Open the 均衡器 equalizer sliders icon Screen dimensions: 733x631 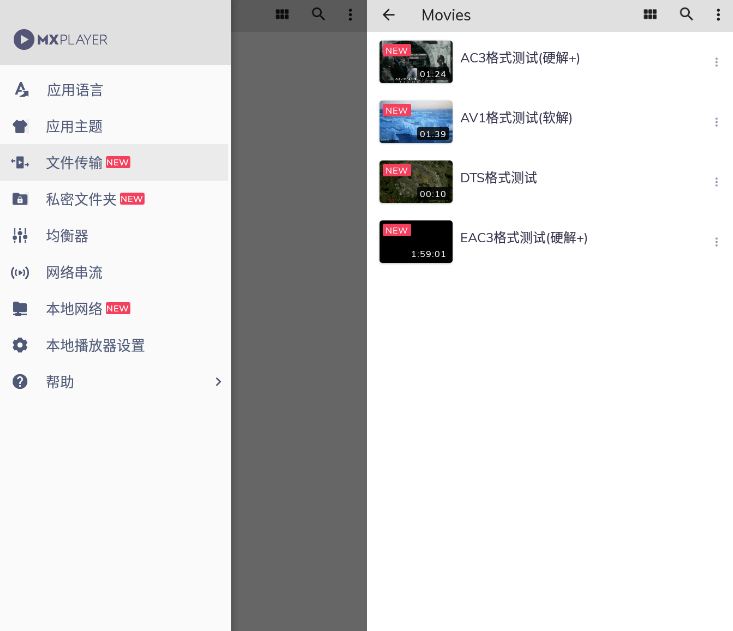(x=20, y=236)
